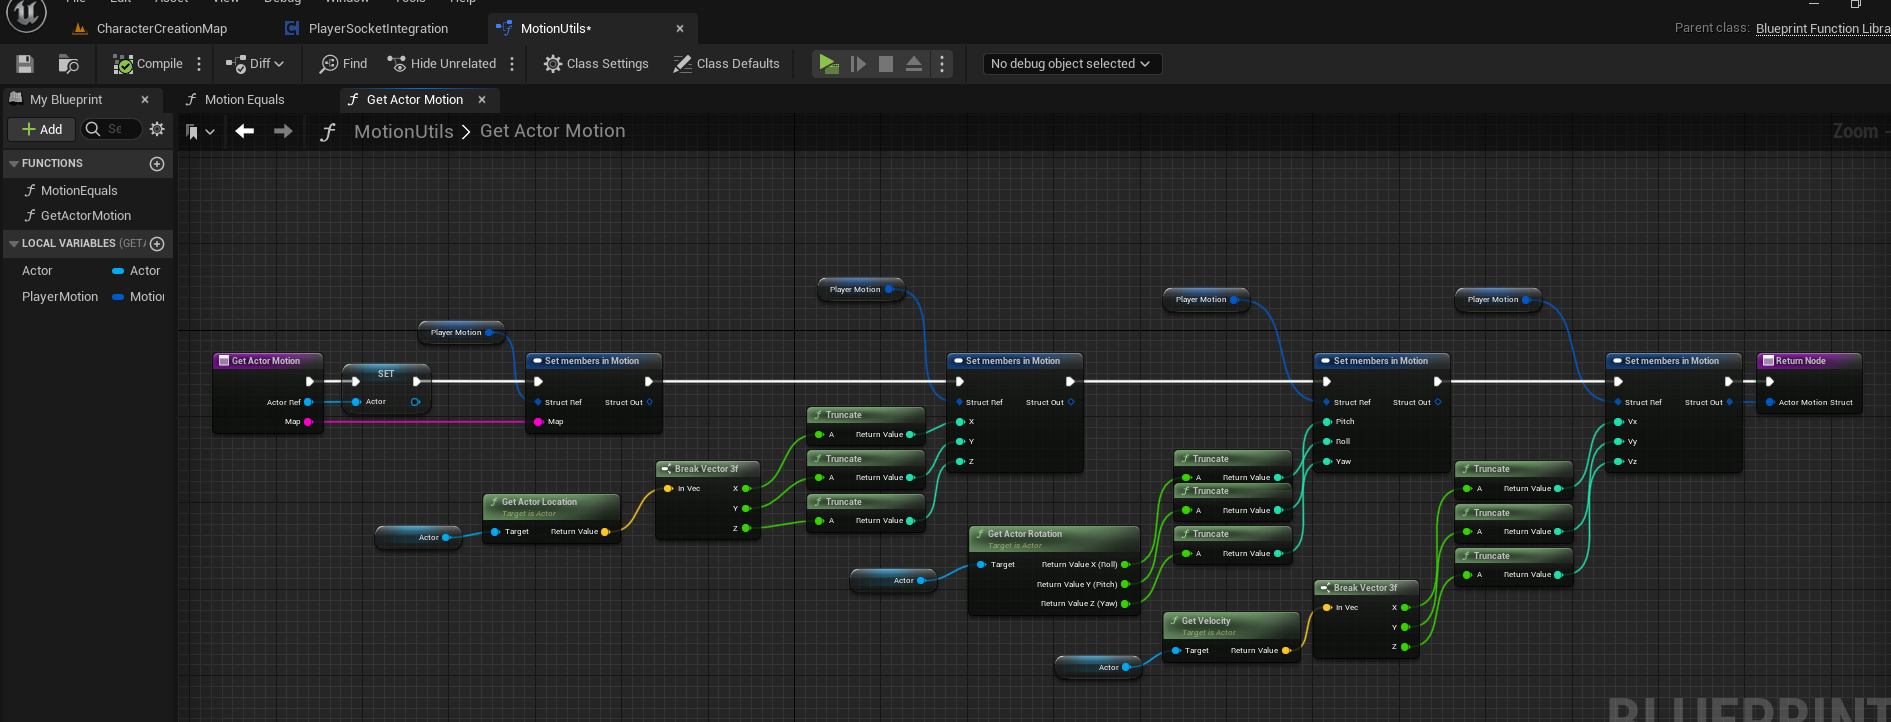The height and width of the screenshot is (722, 1891).
Task: Click MotionUtils in the breadcrumb
Action: pyautogui.click(x=404, y=131)
